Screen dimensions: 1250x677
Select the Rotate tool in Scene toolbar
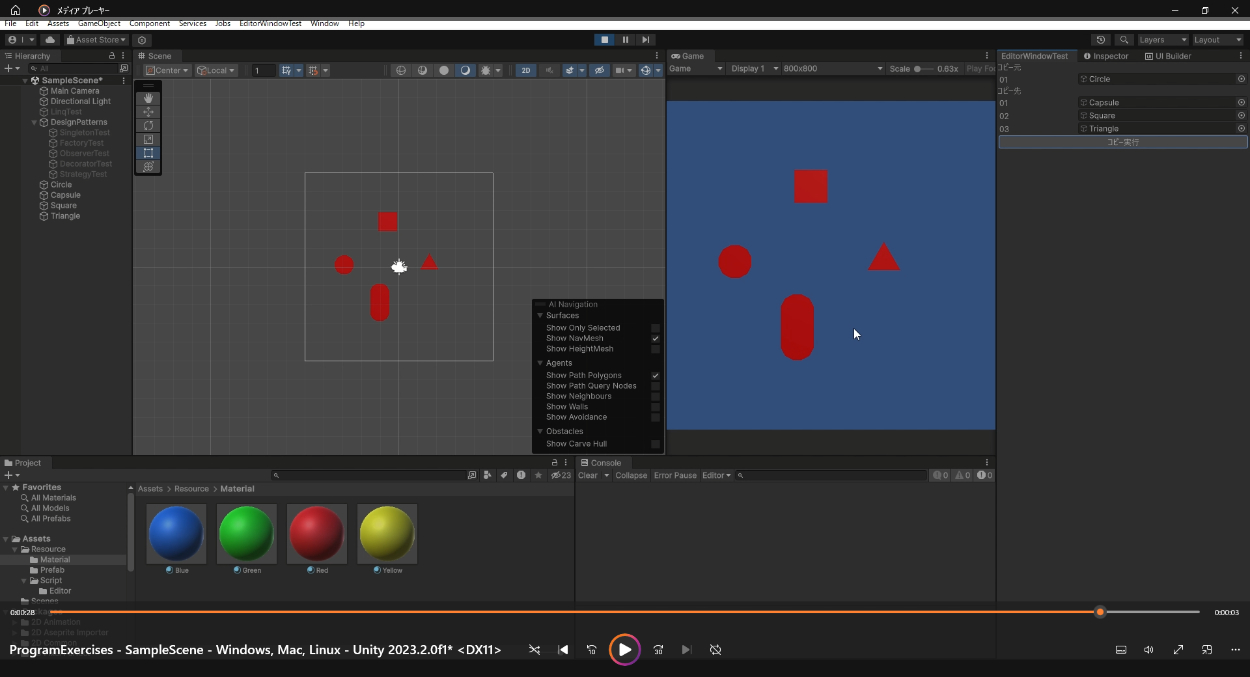coord(149,126)
